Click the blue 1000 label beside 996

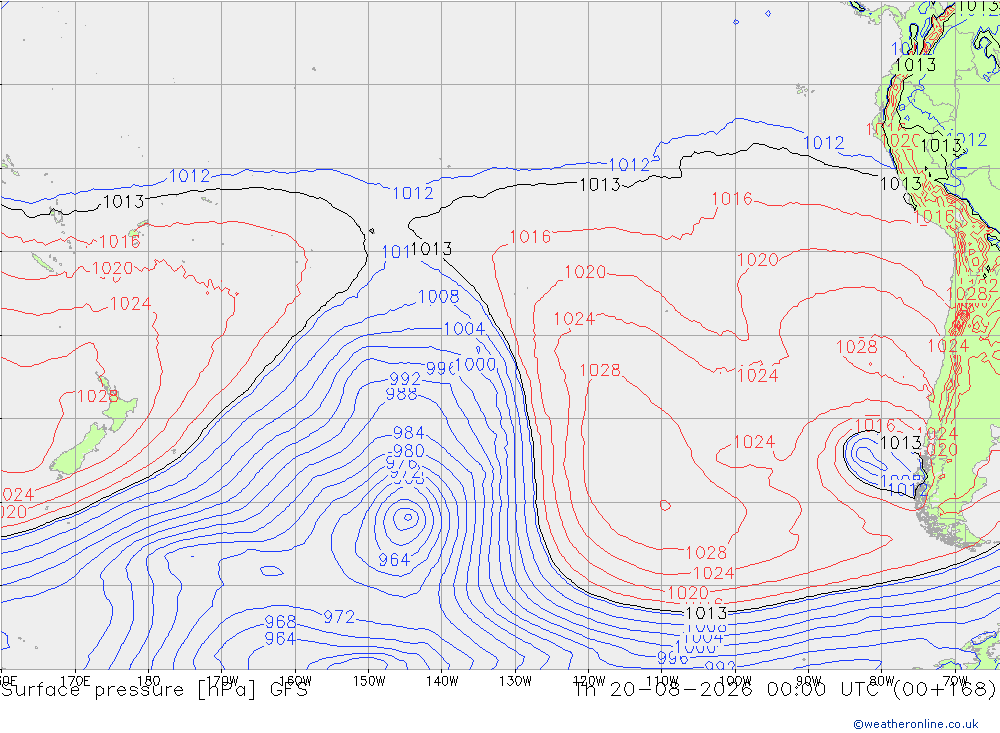(x=476, y=364)
